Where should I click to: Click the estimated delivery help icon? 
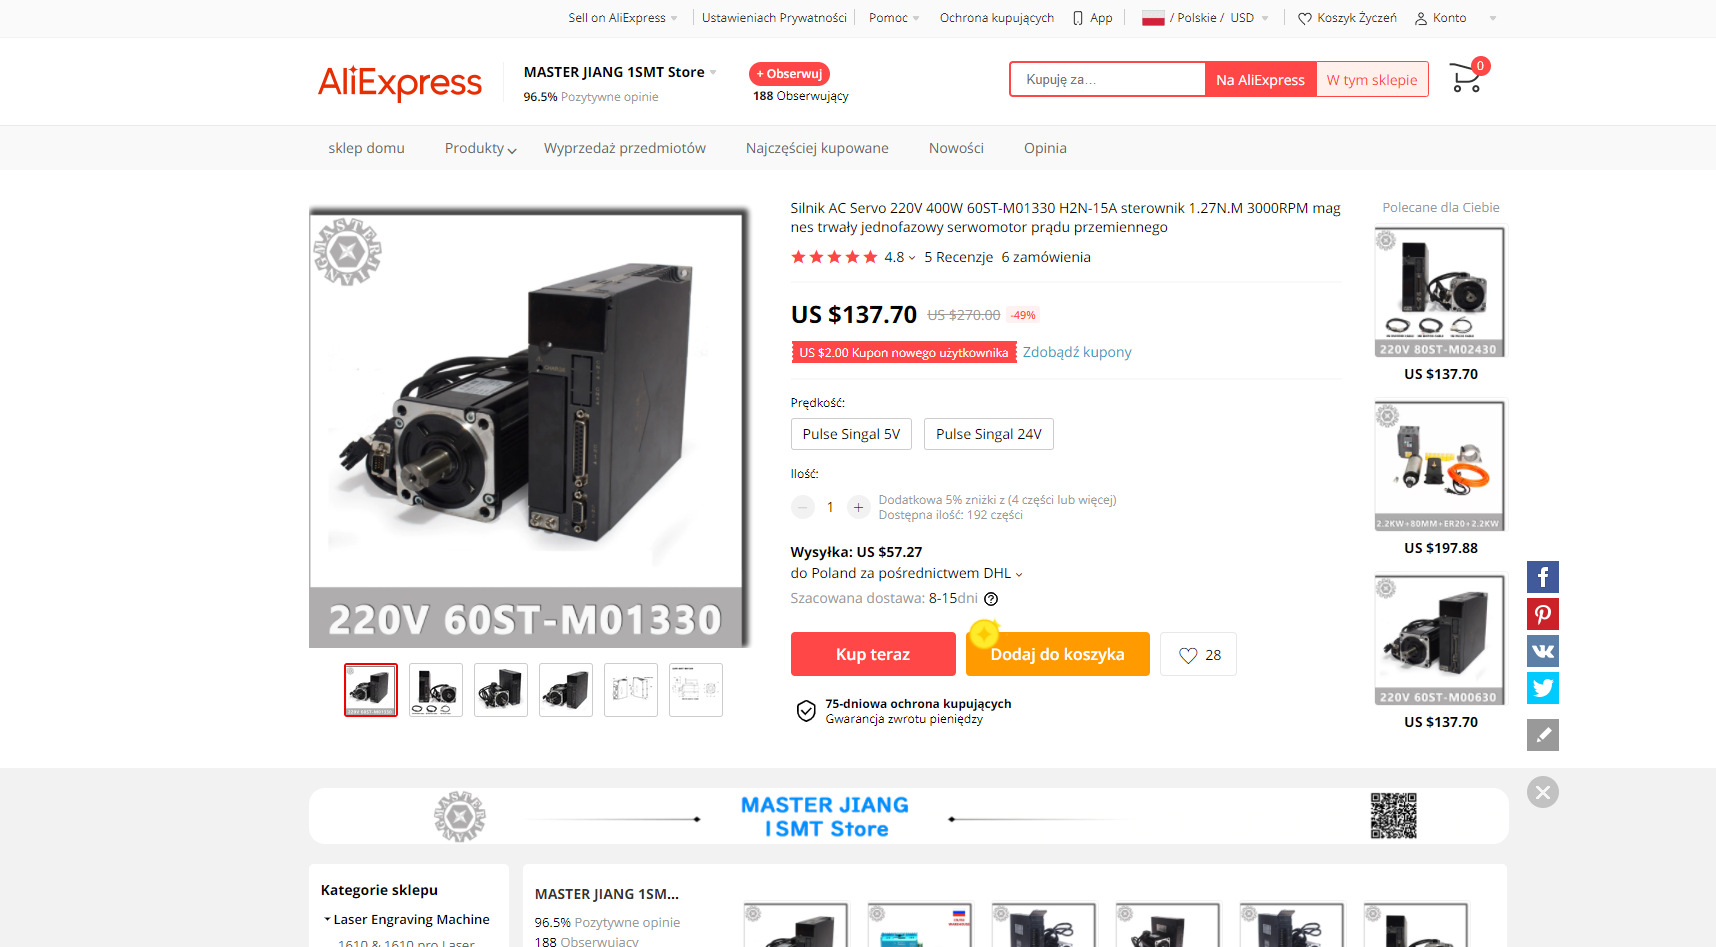[x=991, y=599]
